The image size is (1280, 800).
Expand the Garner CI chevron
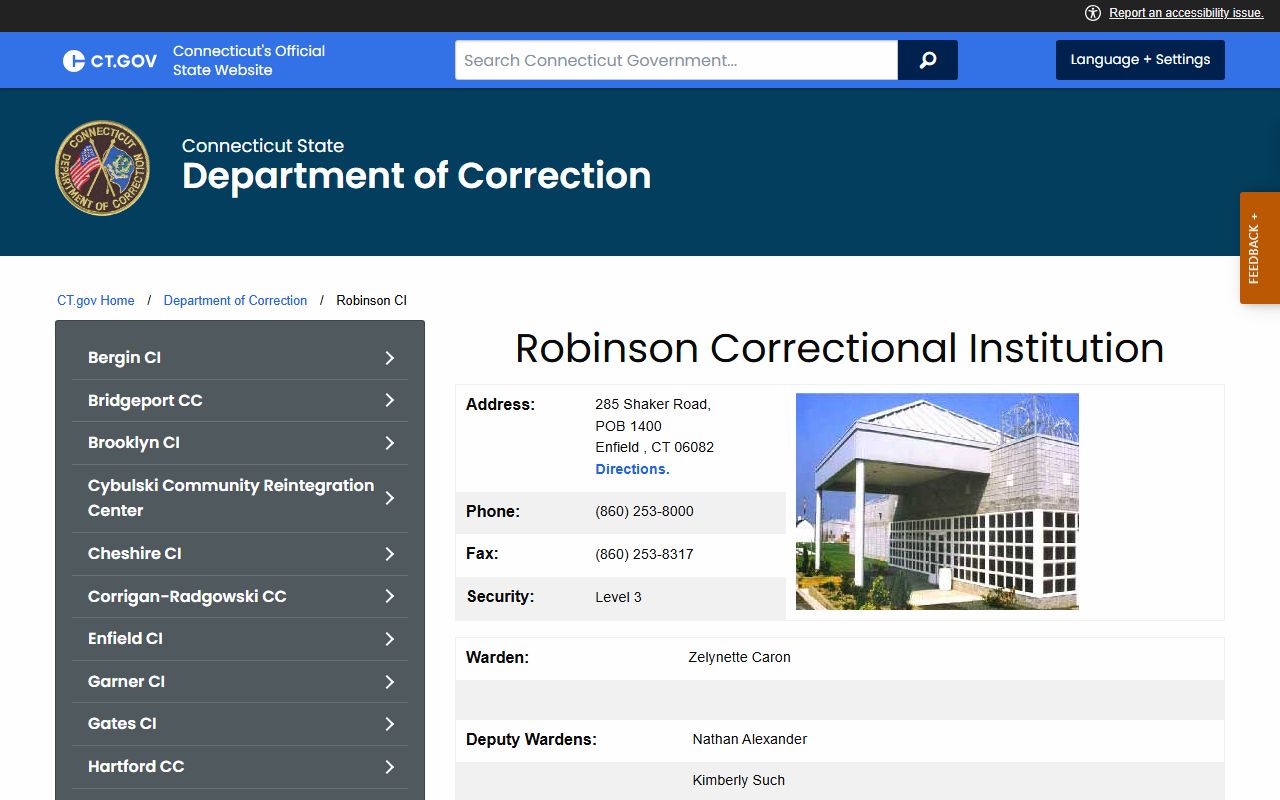[390, 682]
